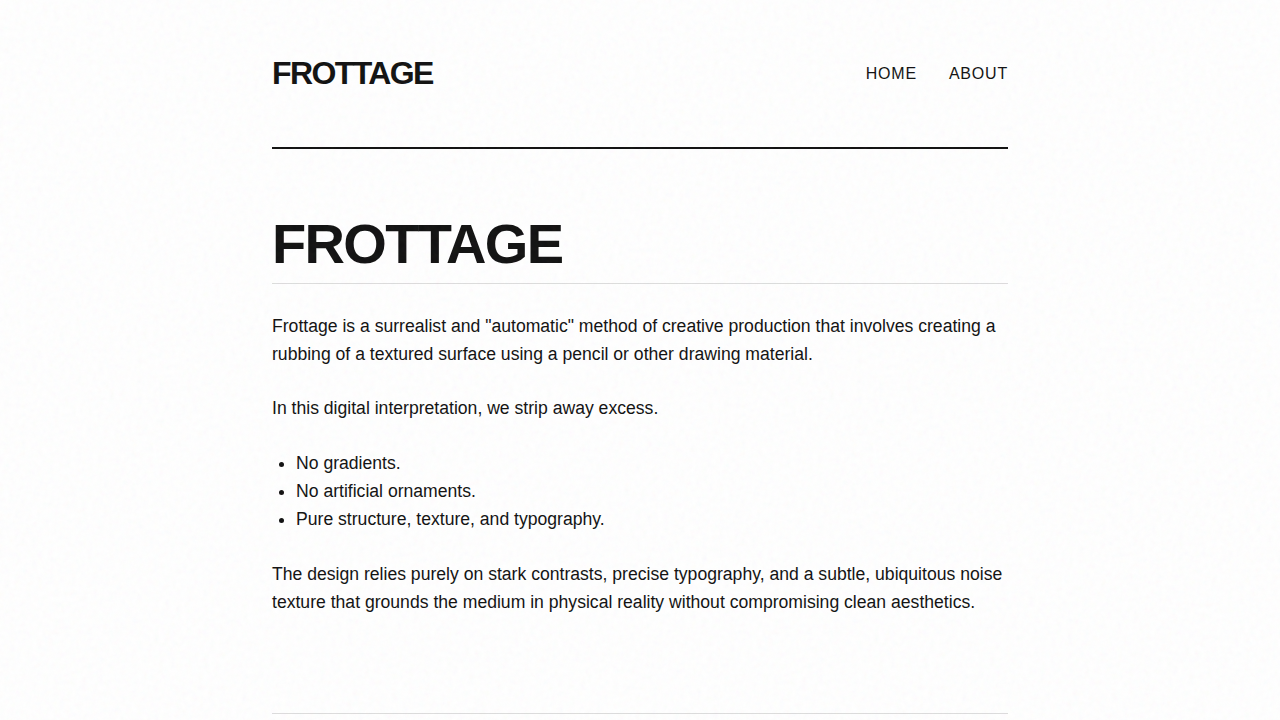Open the HOME navigation link
This screenshot has width=1280, height=720.
point(890,73)
